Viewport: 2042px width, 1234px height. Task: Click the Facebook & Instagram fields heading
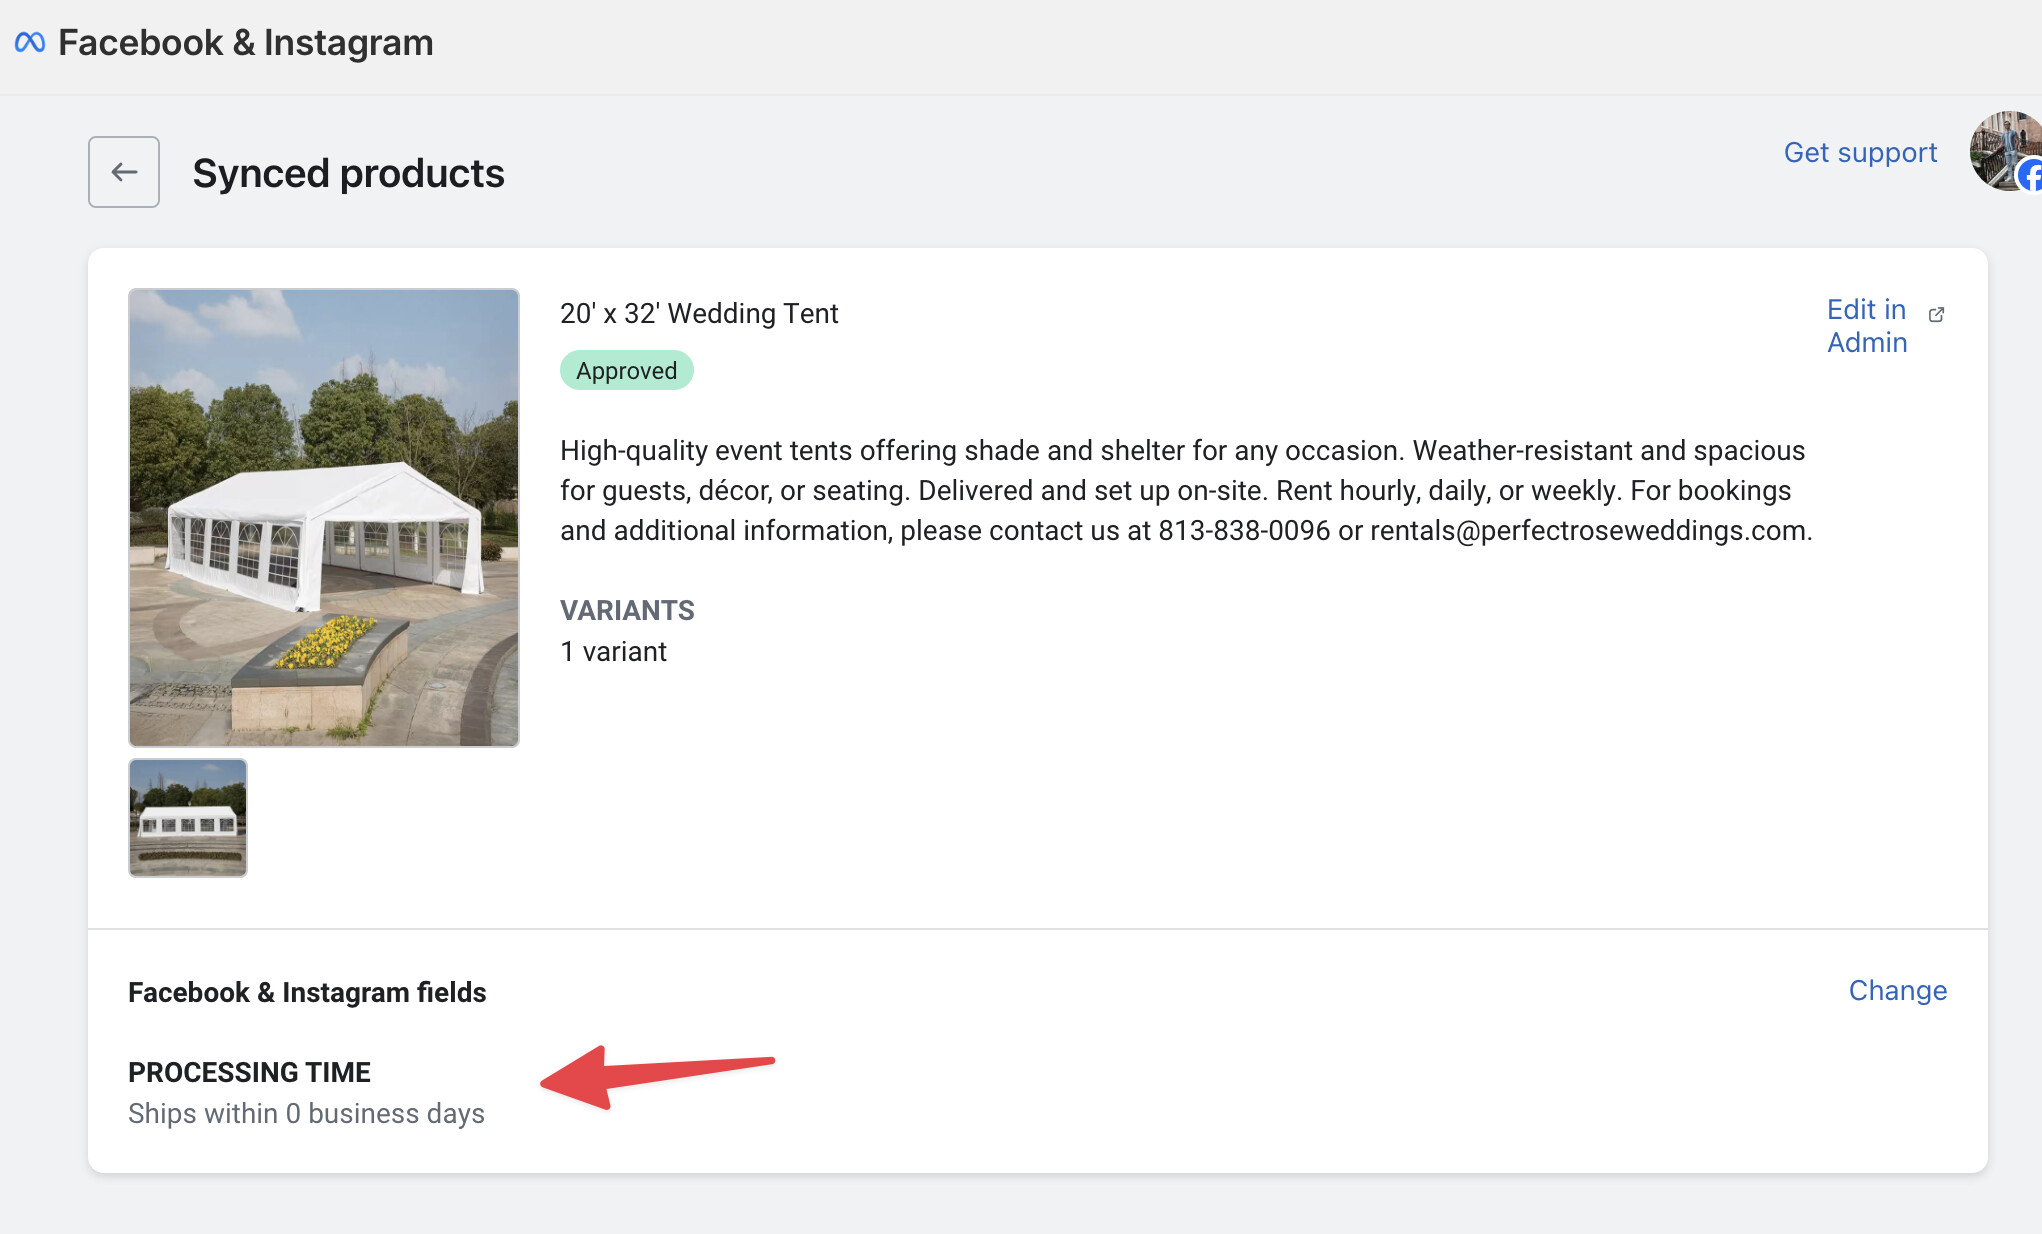click(x=307, y=992)
